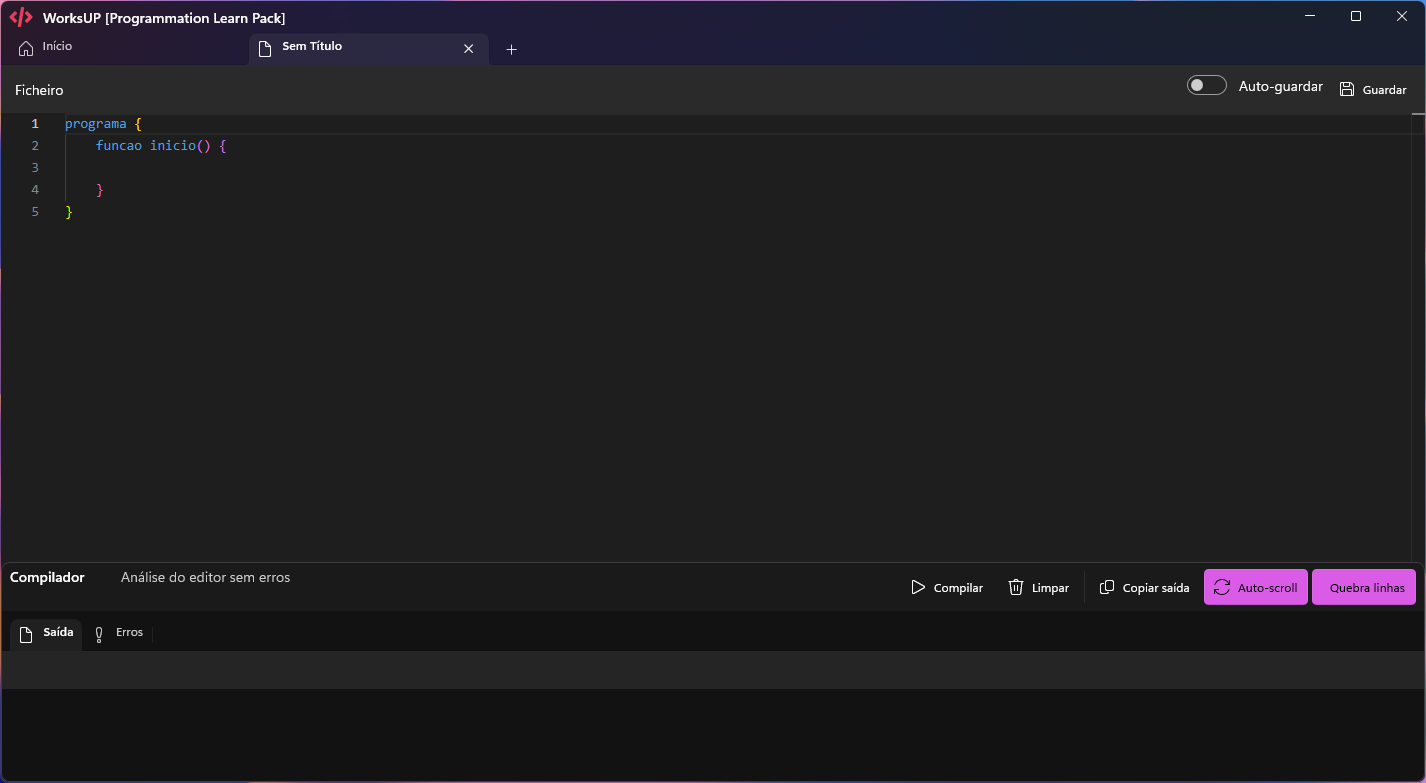Switch to the Início tab
Image resolution: width=1426 pixels, height=783 pixels.
click(56, 46)
